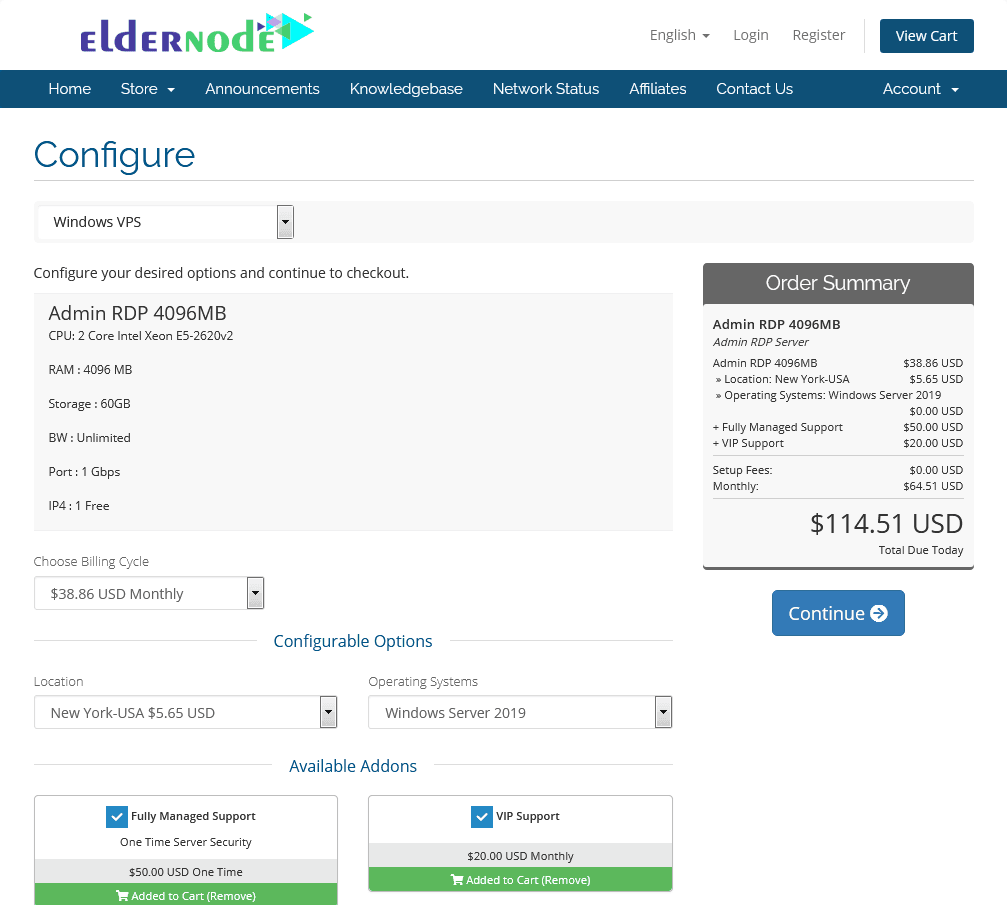Click the Continue button
The height and width of the screenshot is (905, 1007).
(838, 613)
